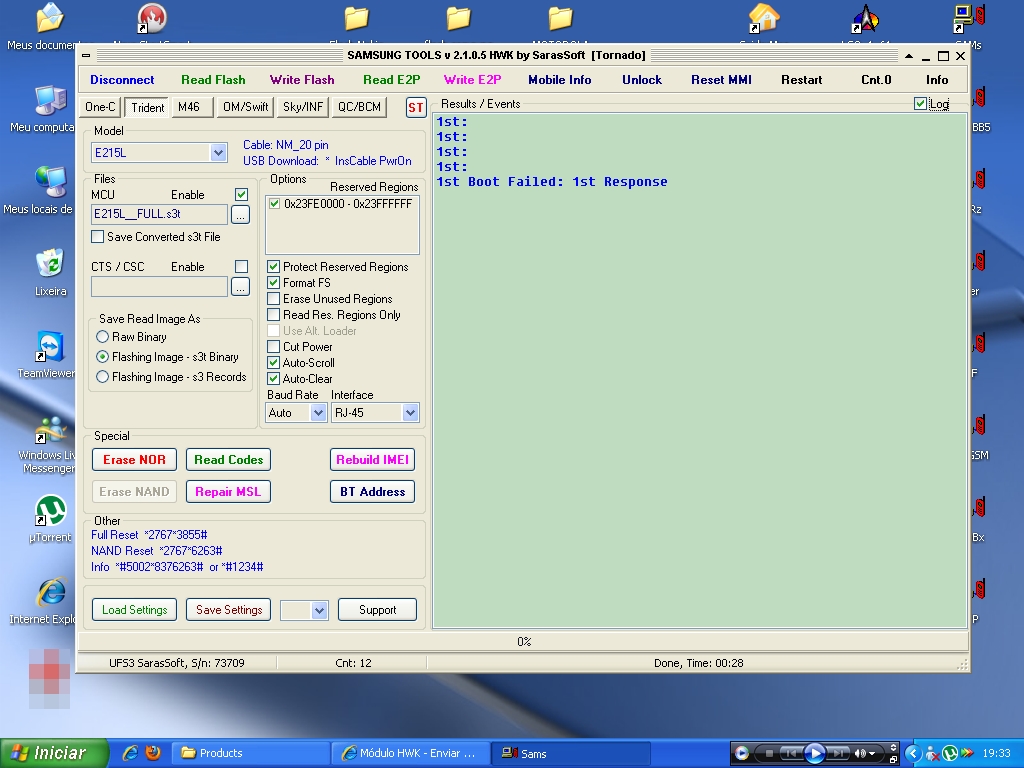
Task: Click the MCU file name field
Action: (159, 214)
